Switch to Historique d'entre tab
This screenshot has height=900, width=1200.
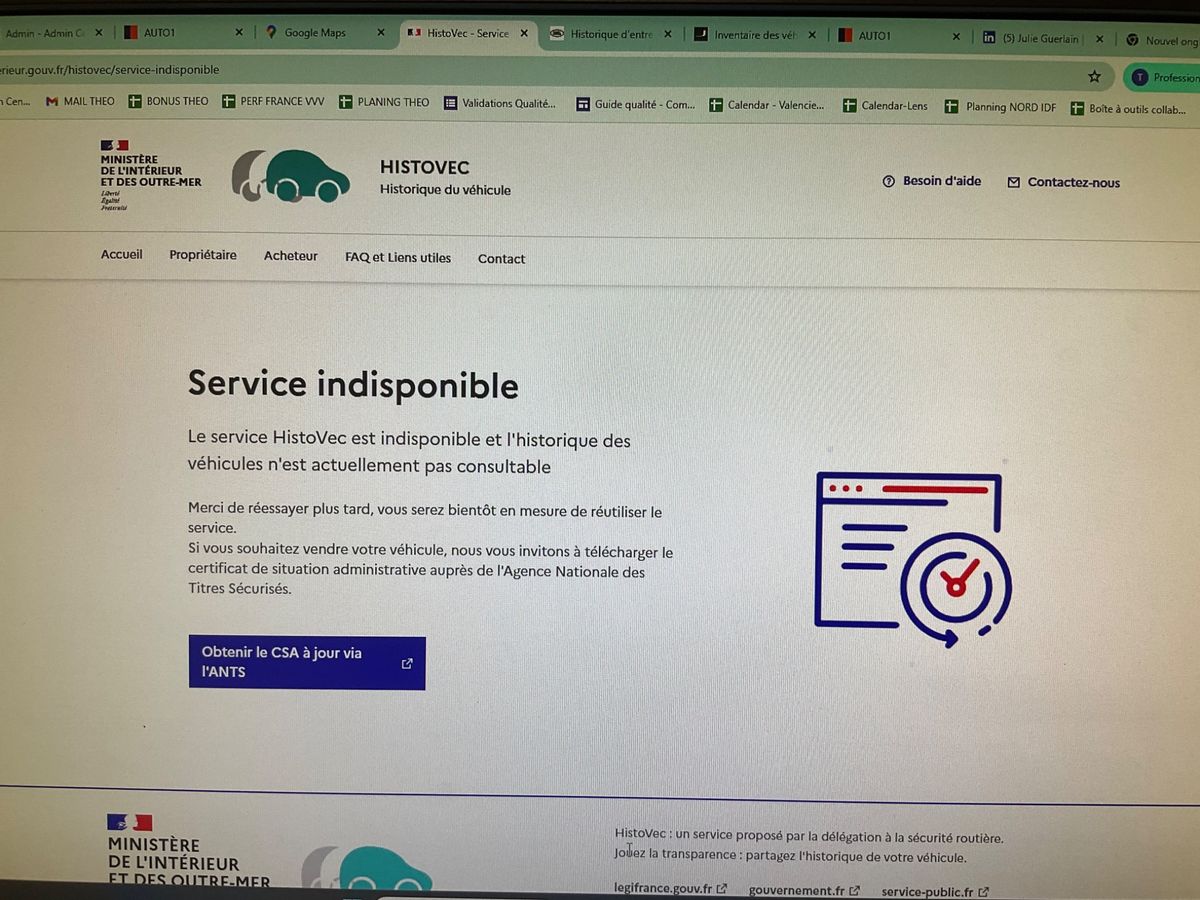[x=611, y=34]
